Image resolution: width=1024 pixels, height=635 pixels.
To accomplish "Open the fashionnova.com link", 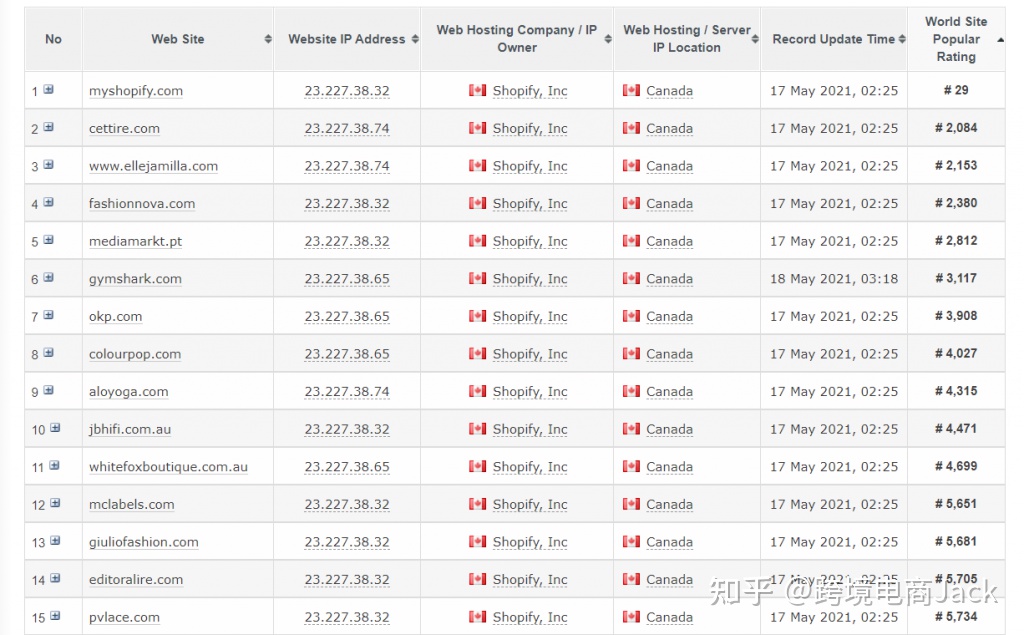I will pos(142,204).
